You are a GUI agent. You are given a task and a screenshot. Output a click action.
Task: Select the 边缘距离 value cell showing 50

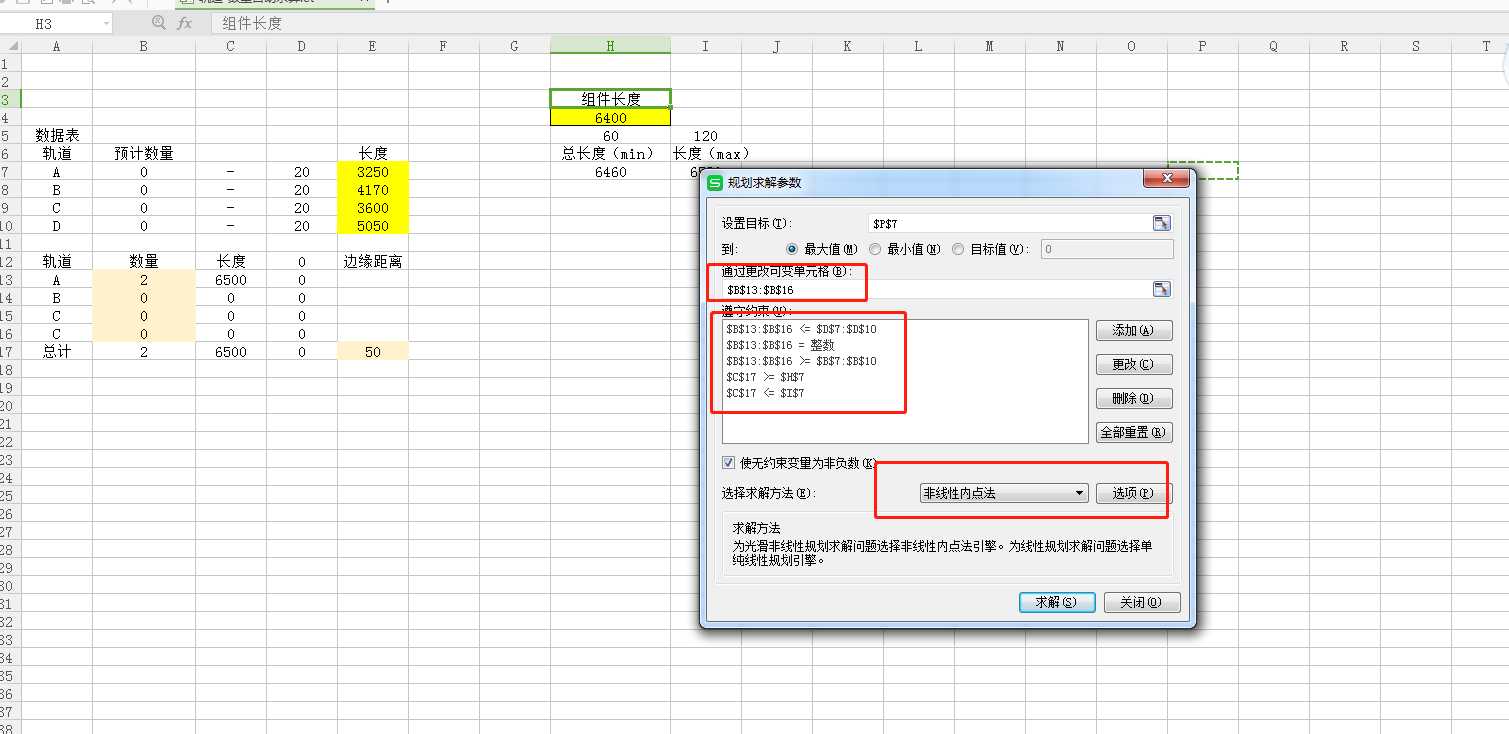tap(373, 352)
